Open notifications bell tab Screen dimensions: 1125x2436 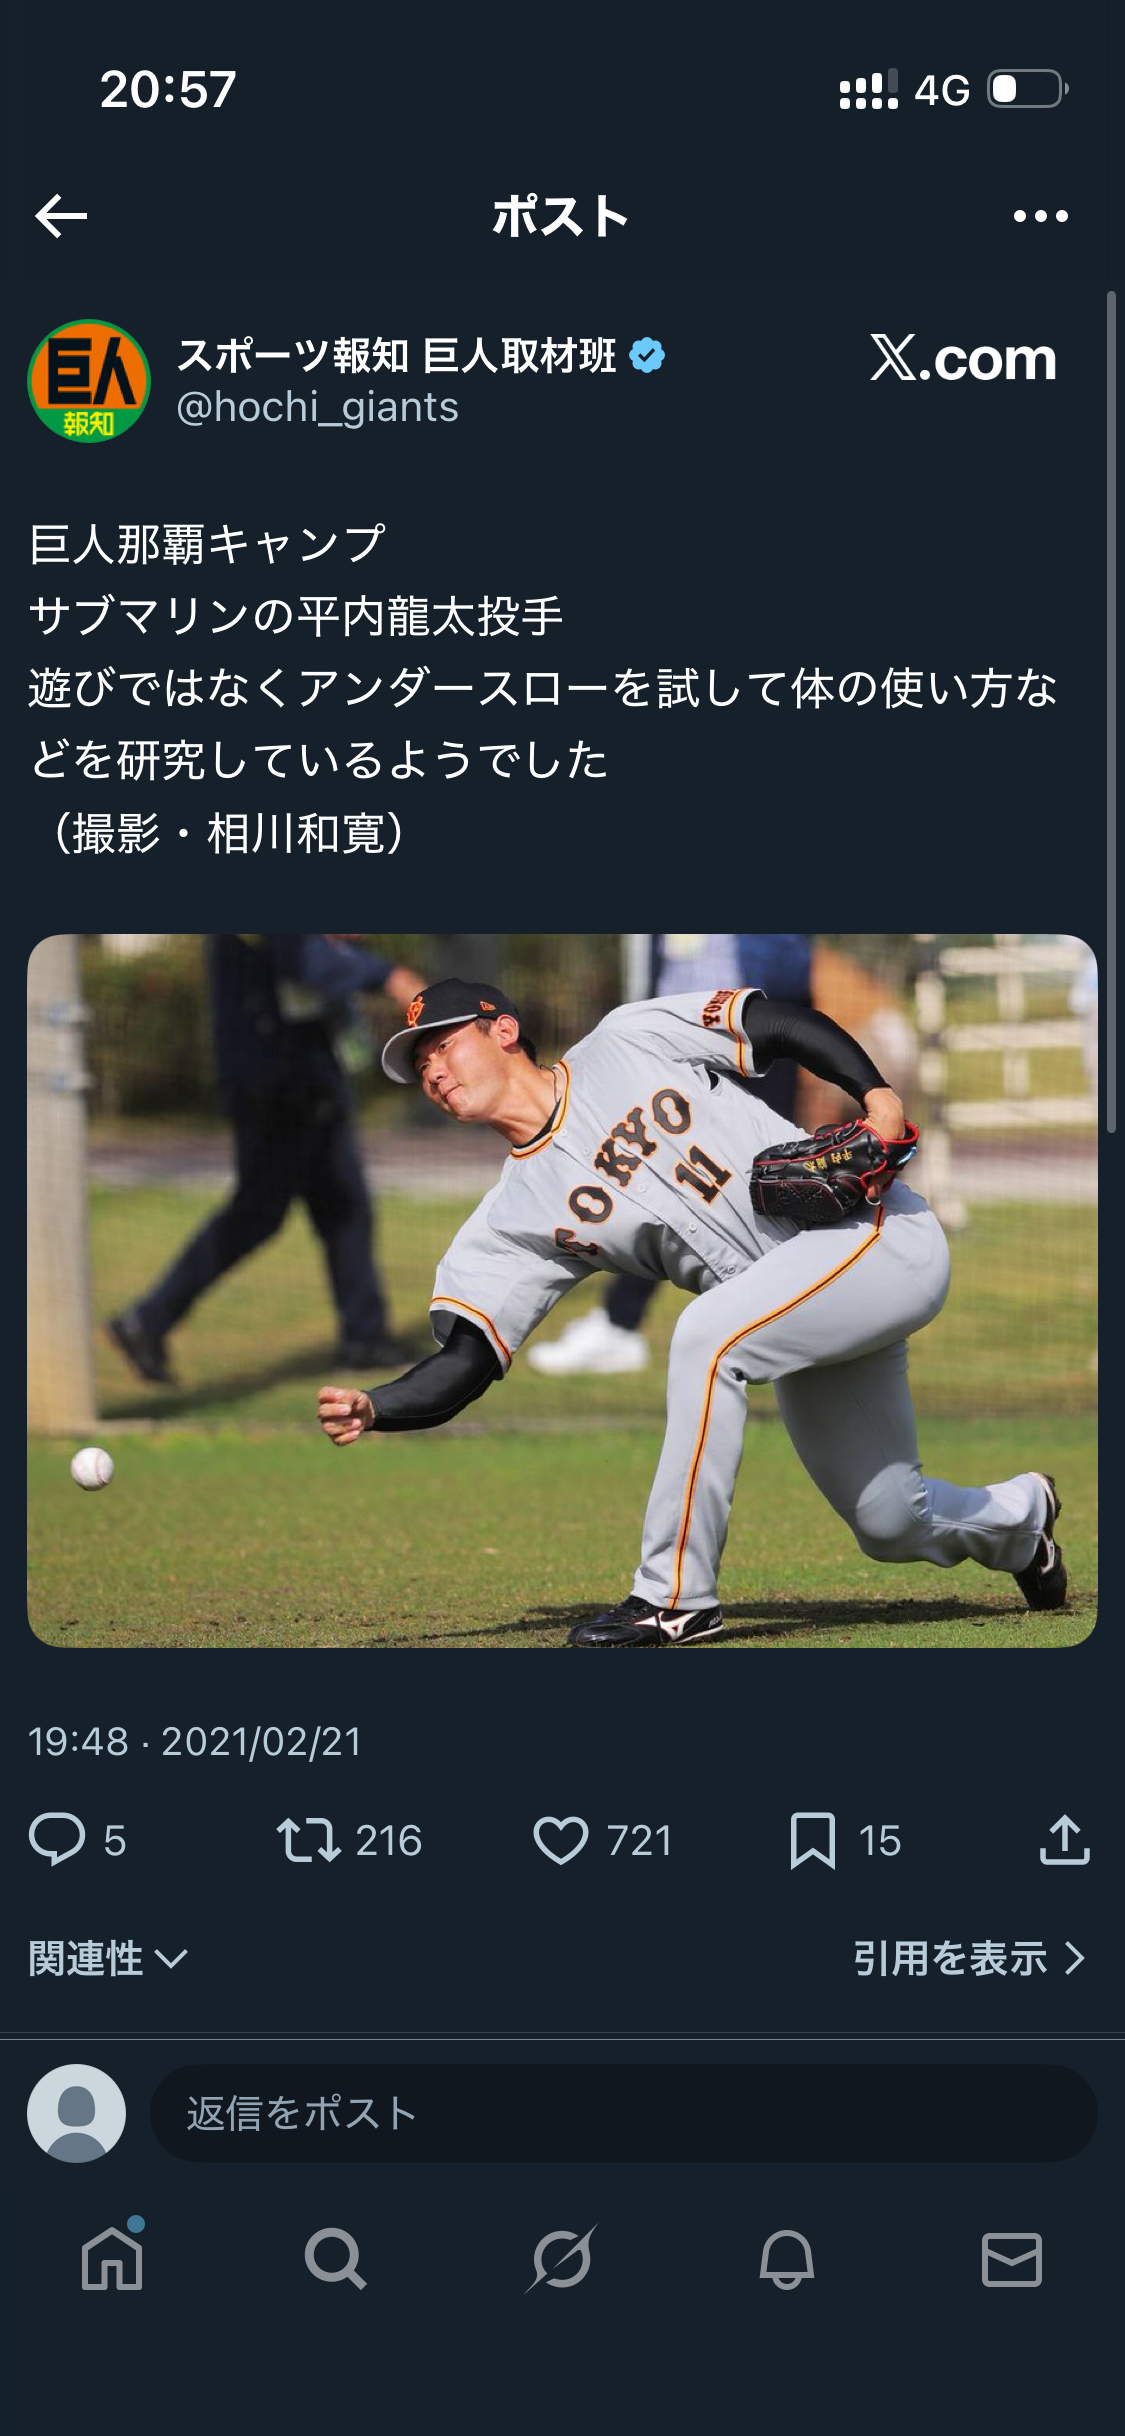(x=787, y=2259)
